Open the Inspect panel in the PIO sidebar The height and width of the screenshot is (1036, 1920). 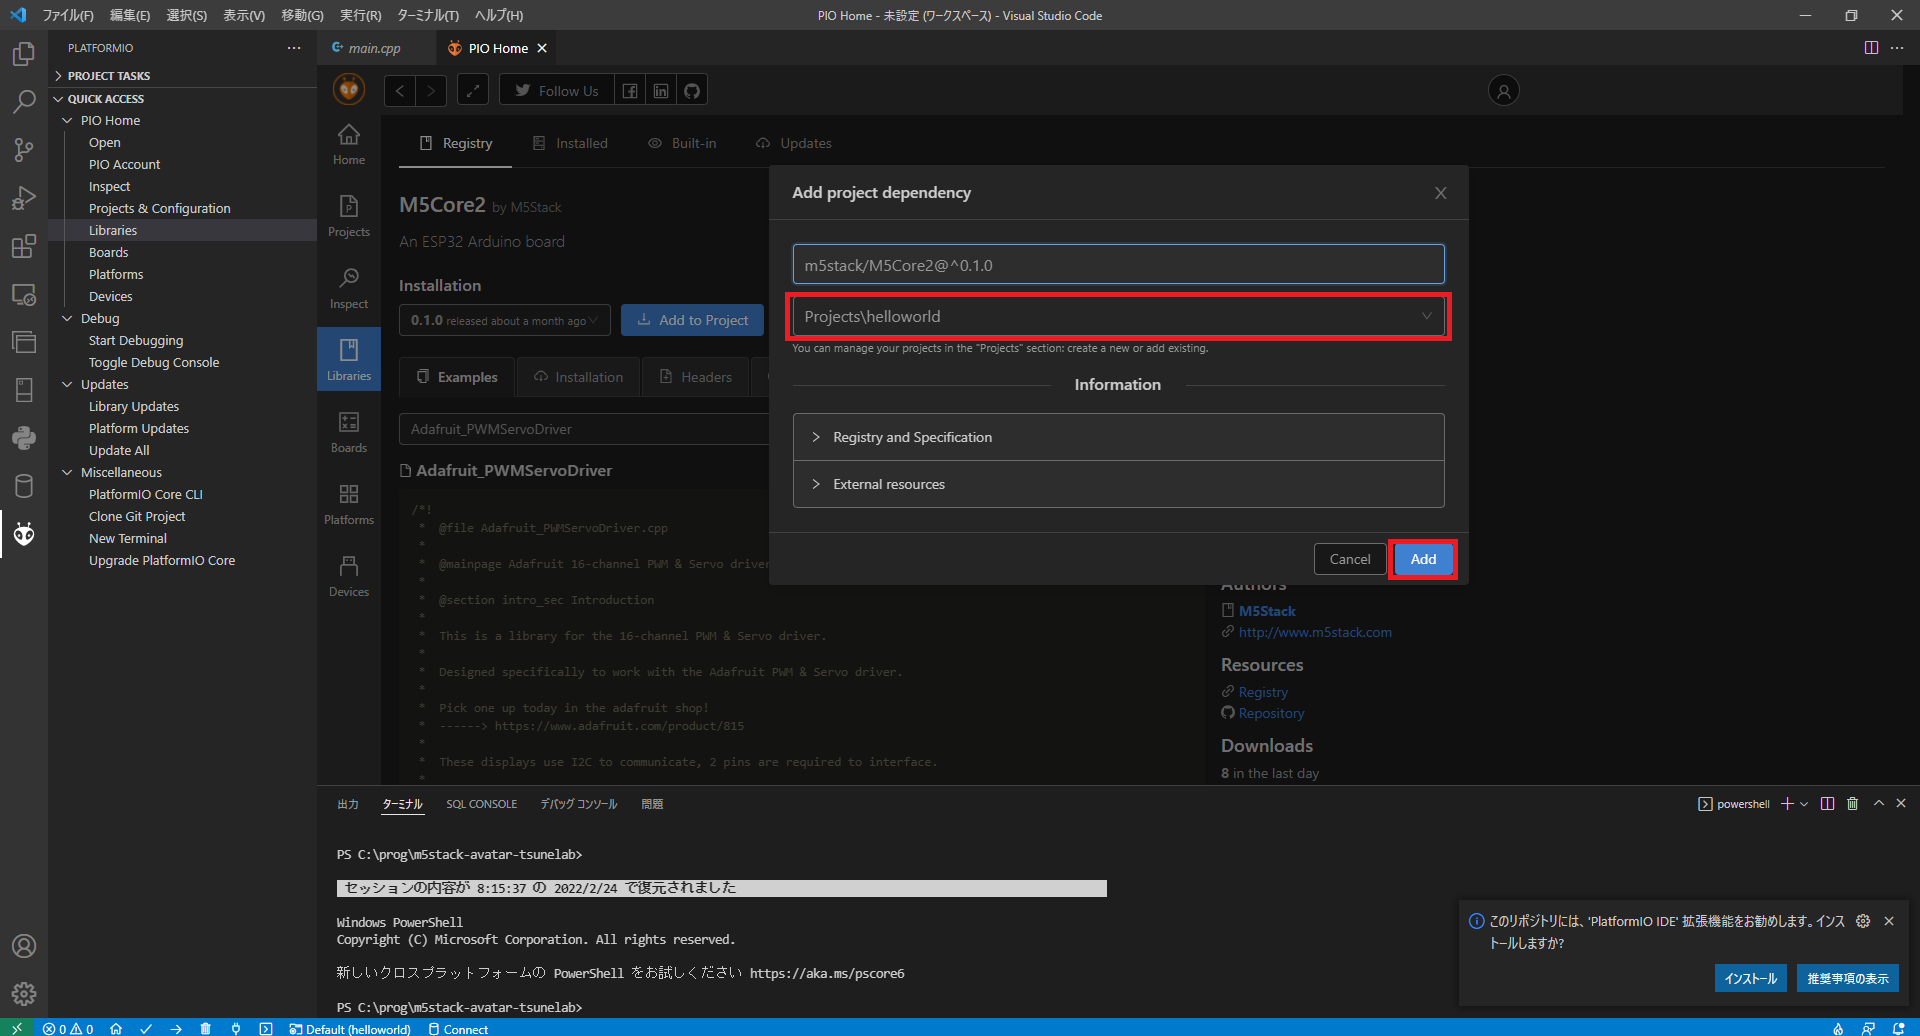(x=348, y=287)
